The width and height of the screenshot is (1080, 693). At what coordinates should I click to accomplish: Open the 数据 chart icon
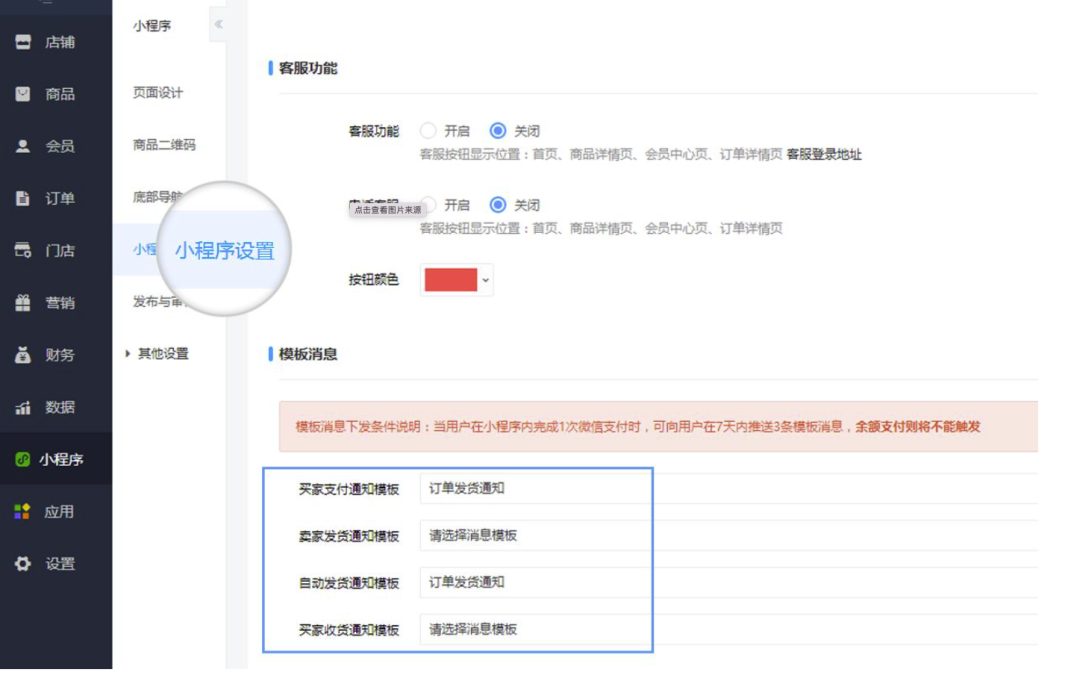coord(23,407)
